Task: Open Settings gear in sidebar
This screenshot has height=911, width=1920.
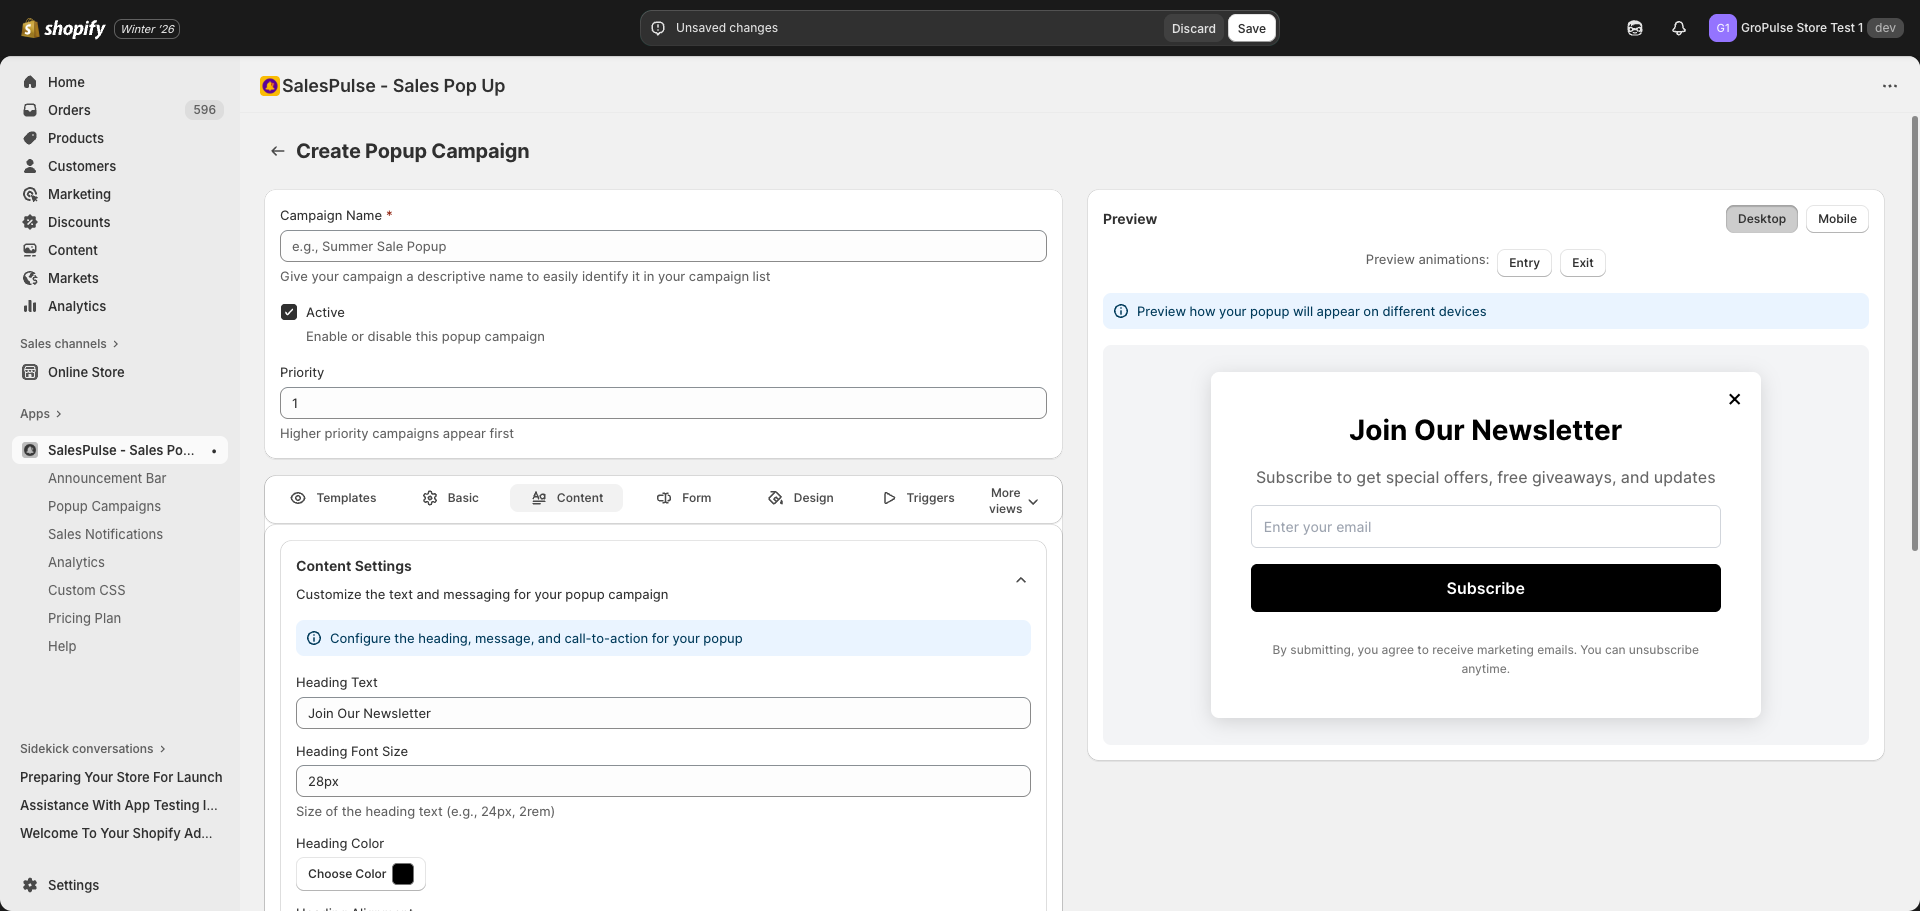Action: tap(30, 885)
